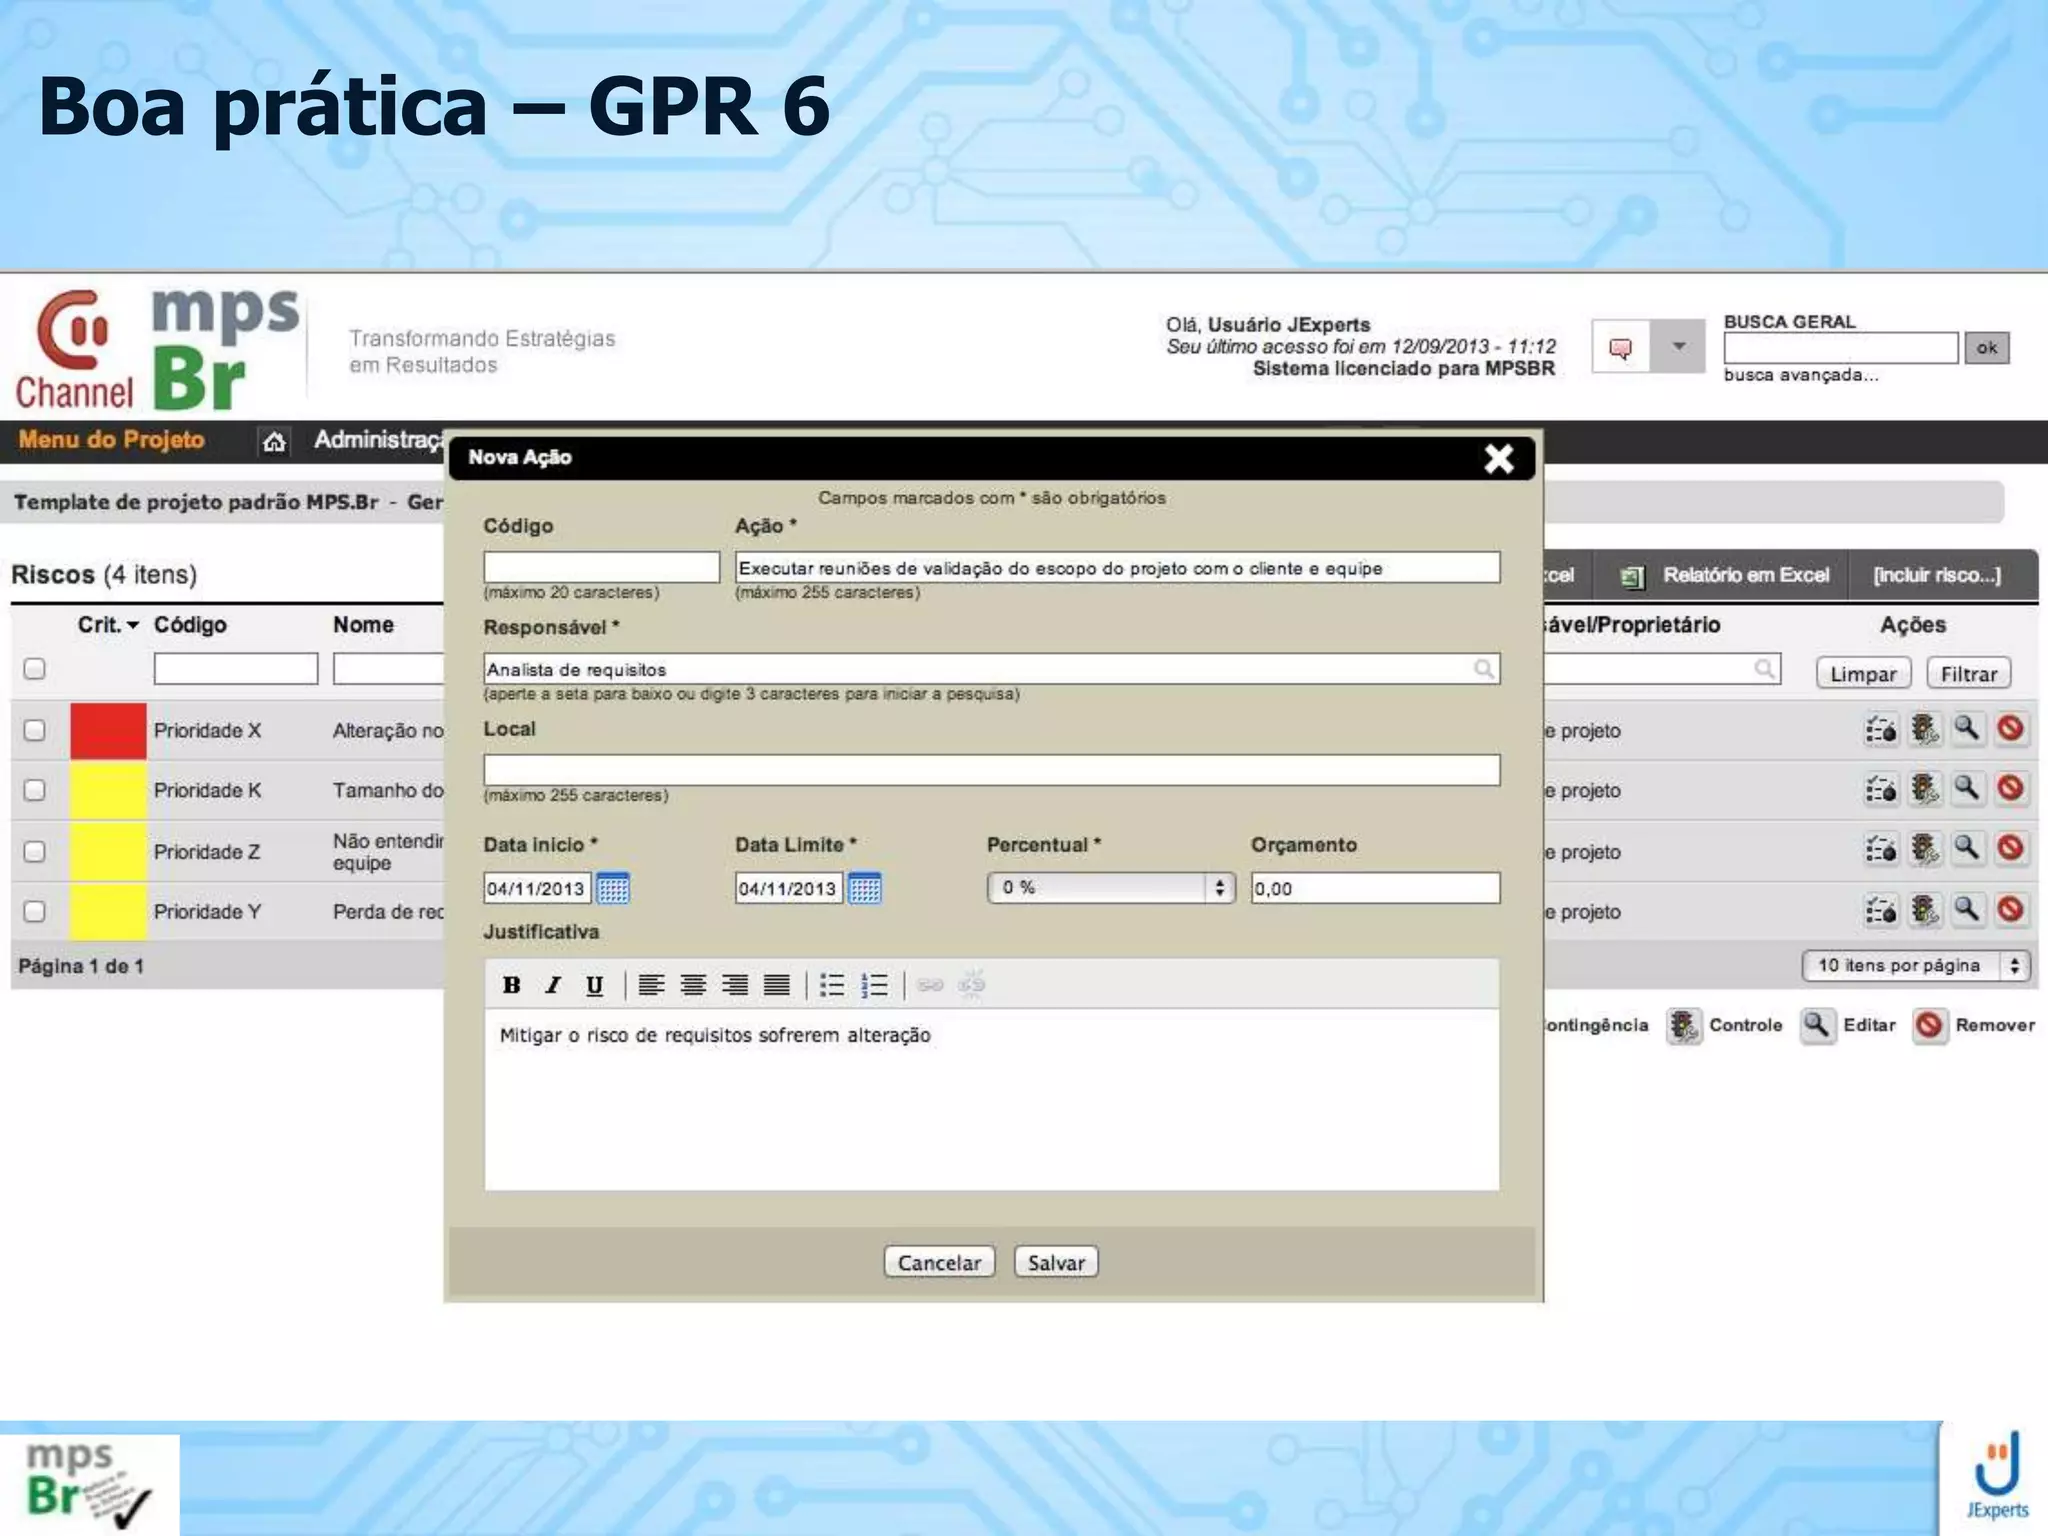Image resolution: width=2048 pixels, height=1536 pixels.
Task: Justify text in Justificativa editor
Action: (x=777, y=985)
